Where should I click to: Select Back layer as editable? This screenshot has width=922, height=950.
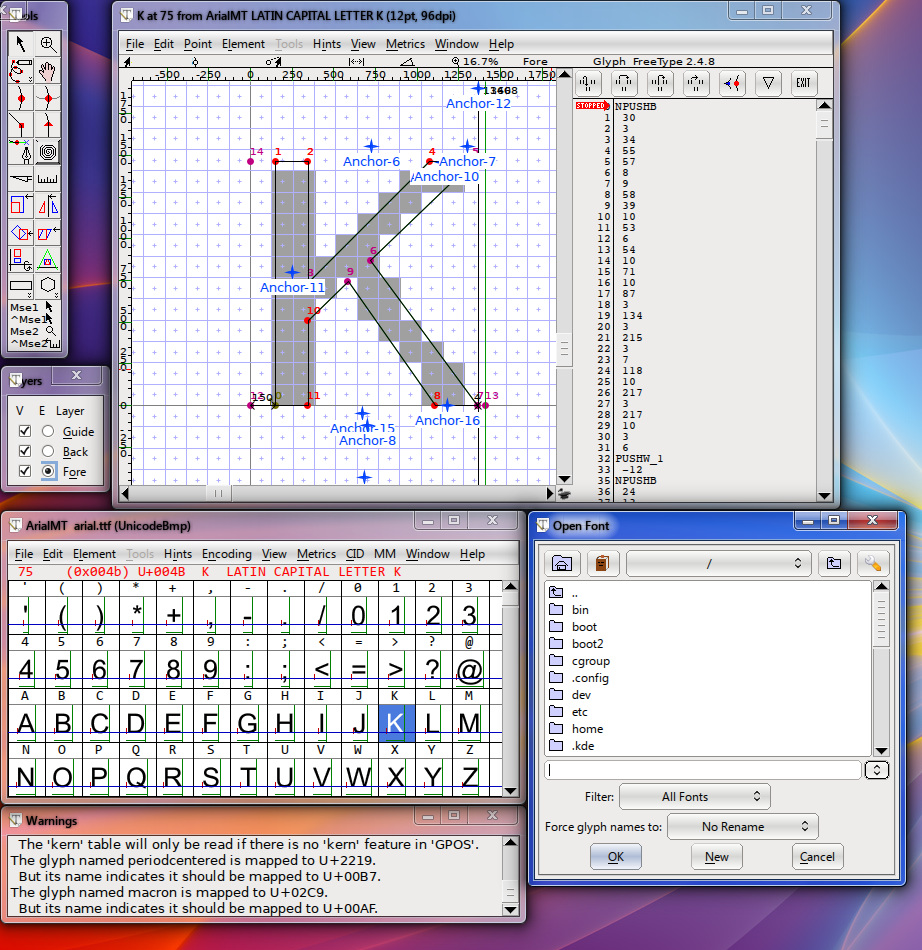[48, 452]
